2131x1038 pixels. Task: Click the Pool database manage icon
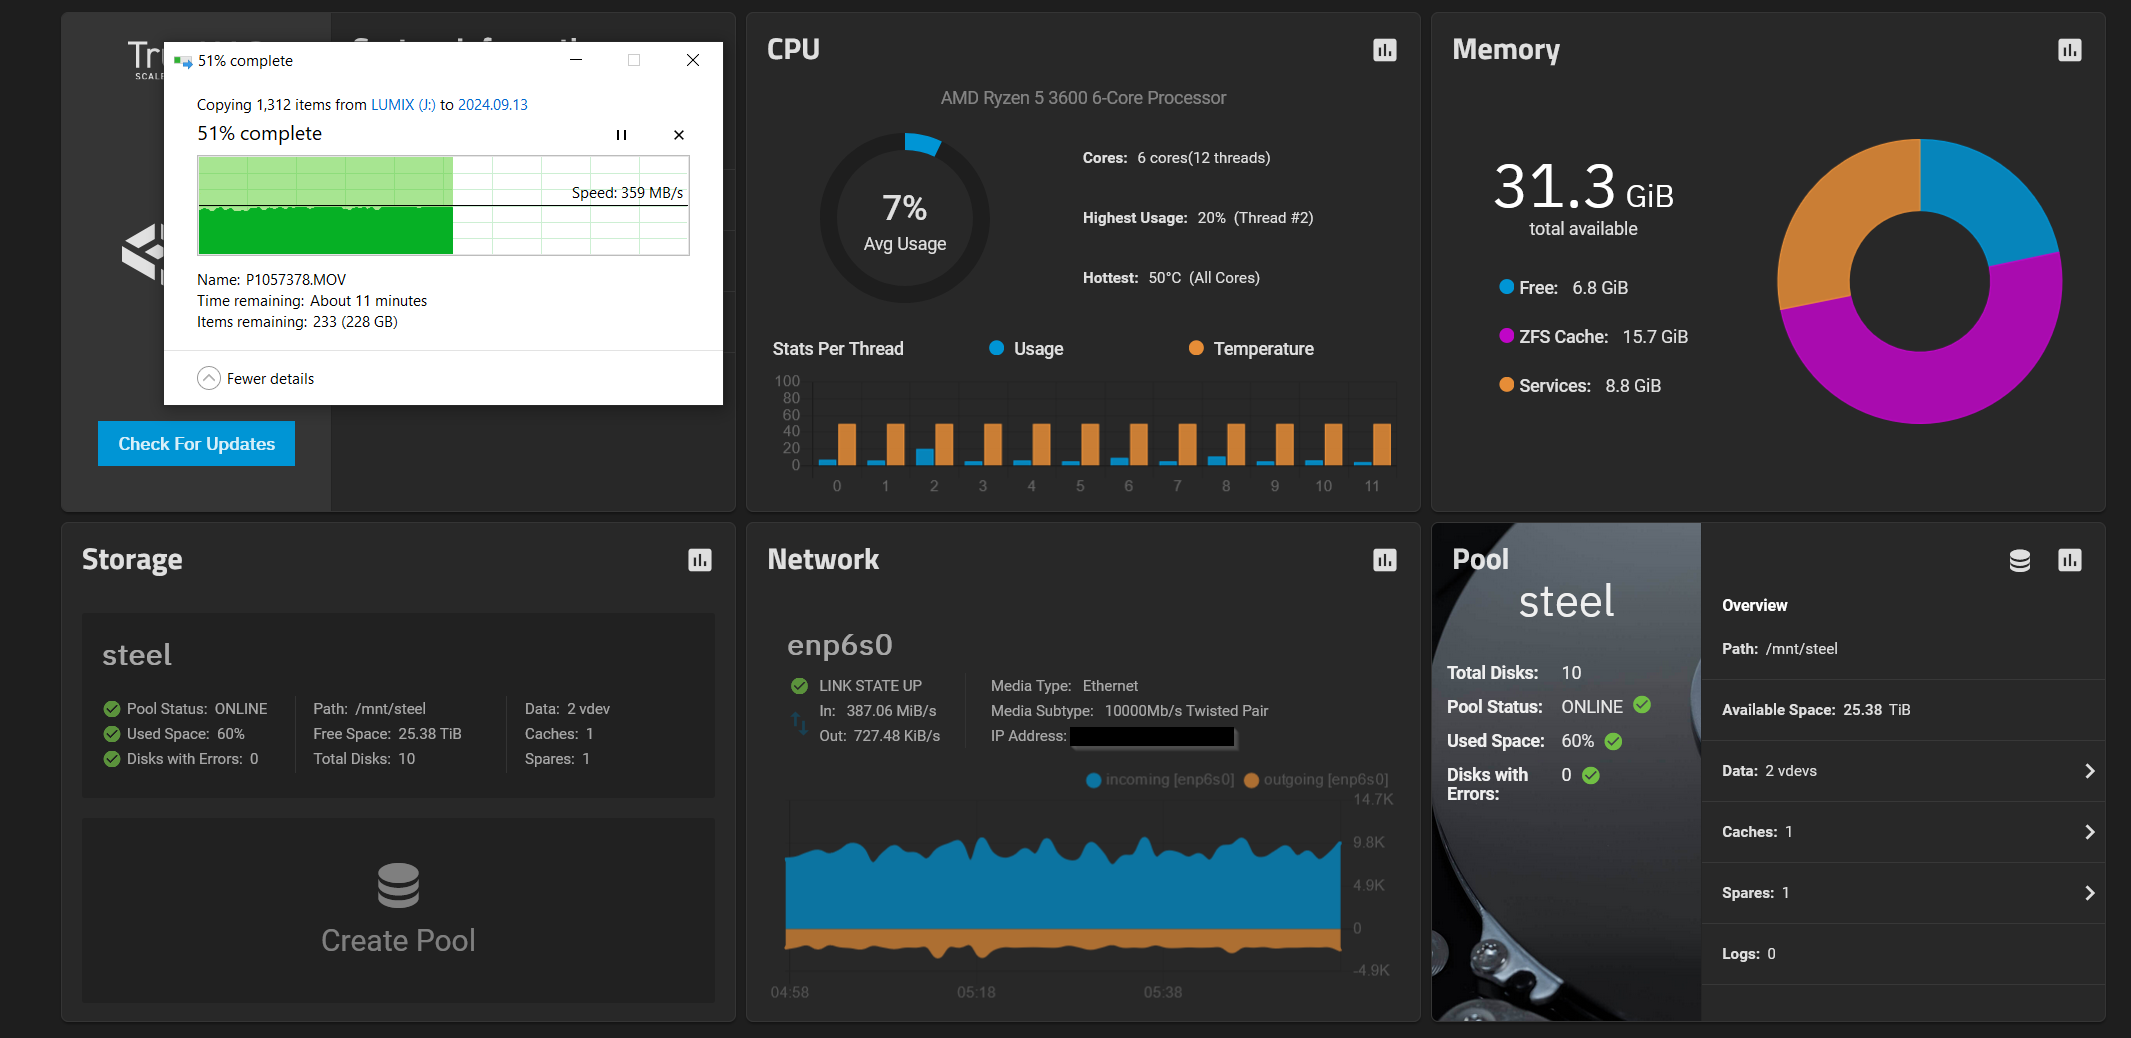(2019, 560)
